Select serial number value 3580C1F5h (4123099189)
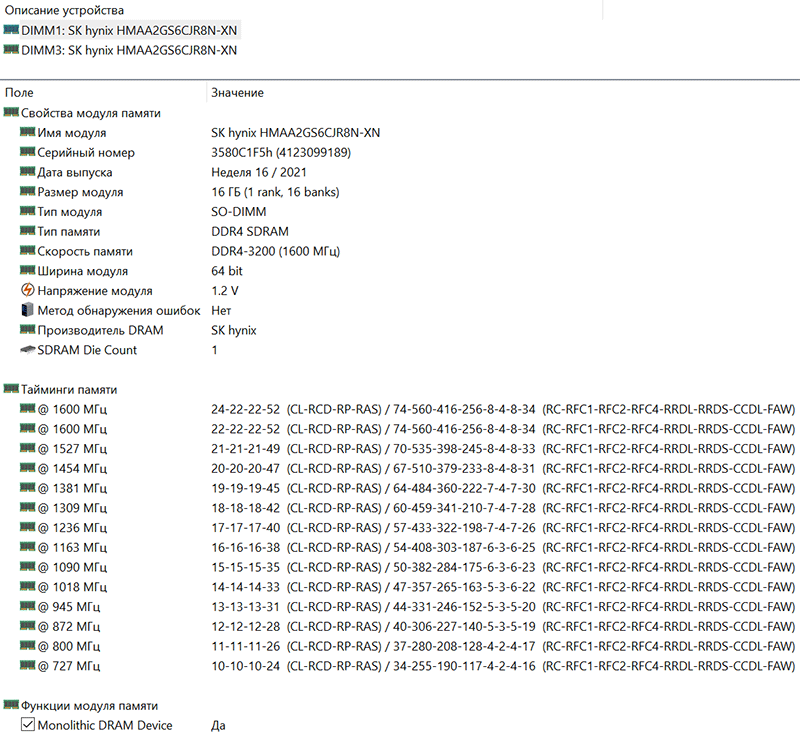Viewport: 800px width, 735px height. [x=281, y=153]
